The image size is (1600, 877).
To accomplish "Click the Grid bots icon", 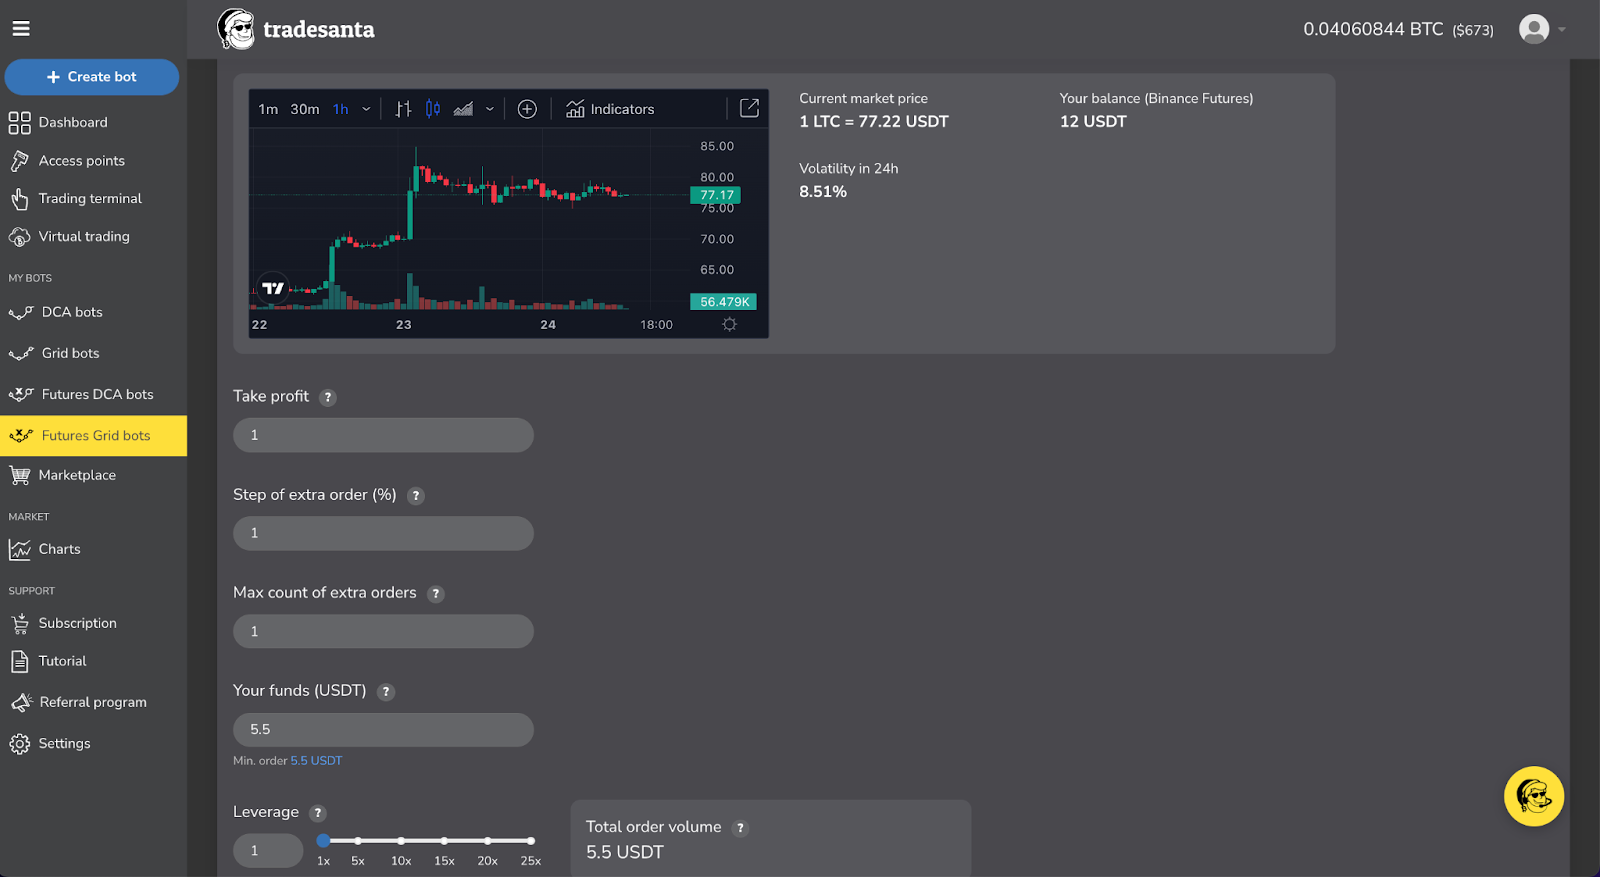I will [21, 354].
